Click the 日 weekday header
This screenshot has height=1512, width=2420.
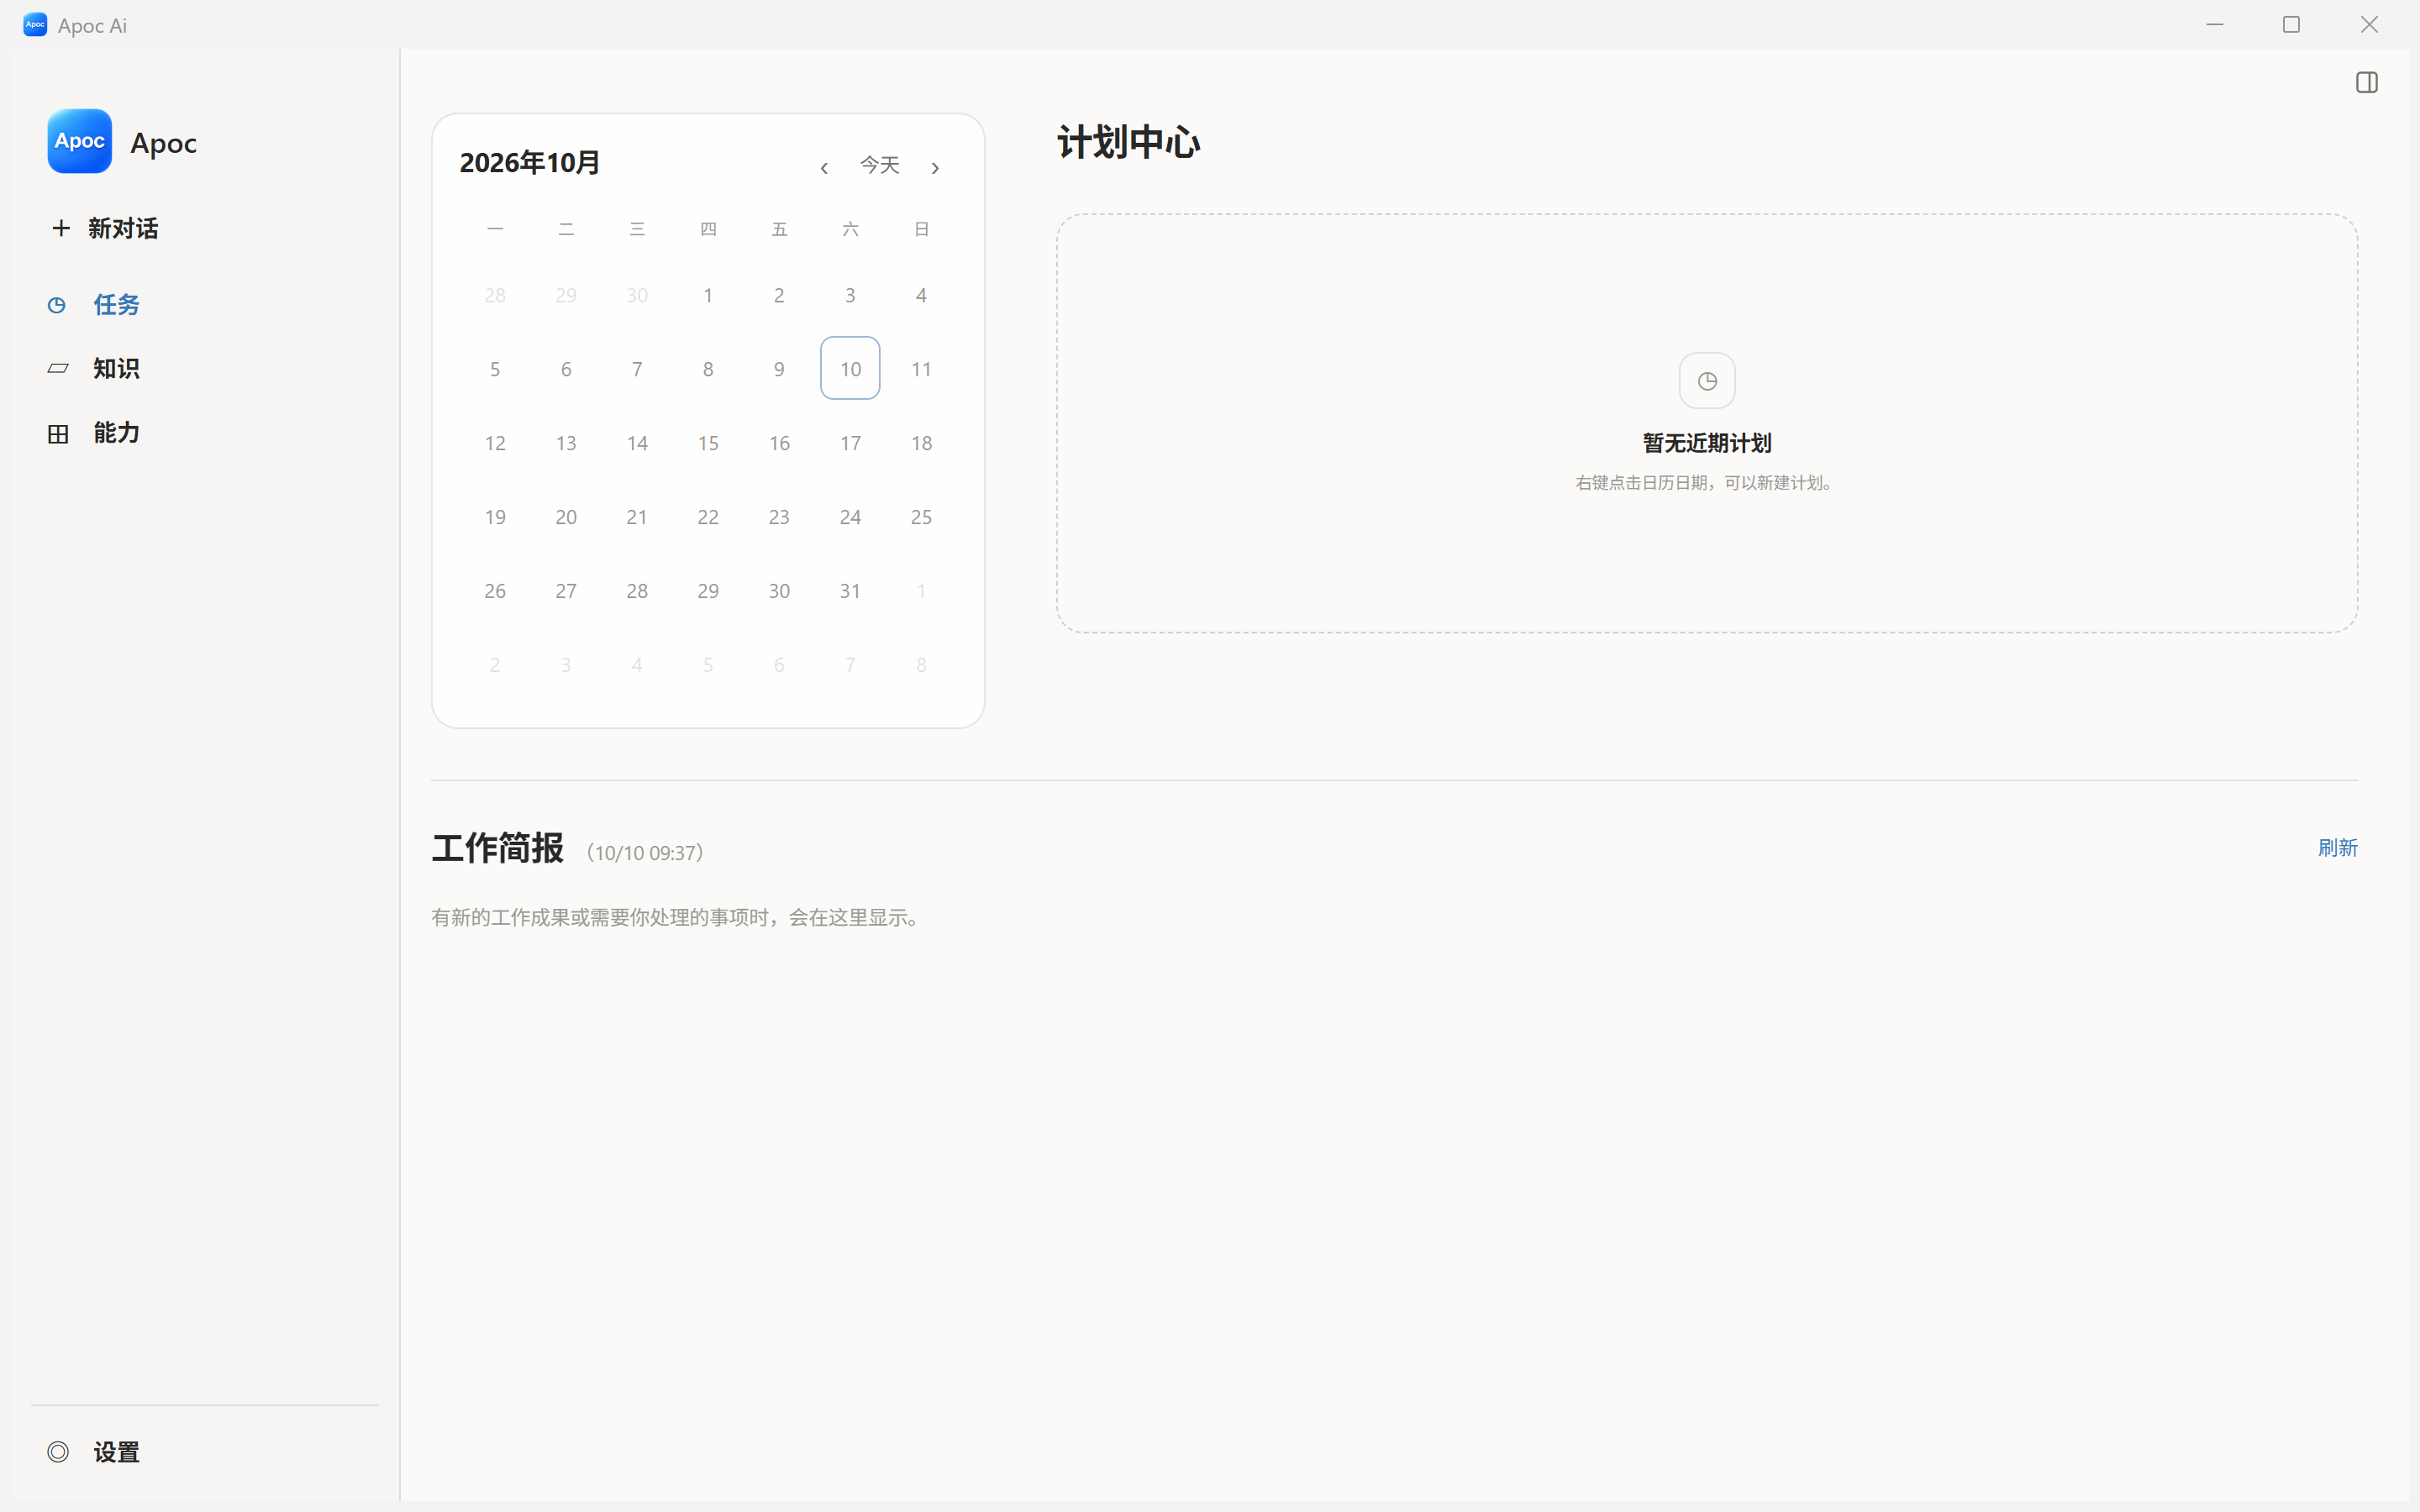click(921, 229)
